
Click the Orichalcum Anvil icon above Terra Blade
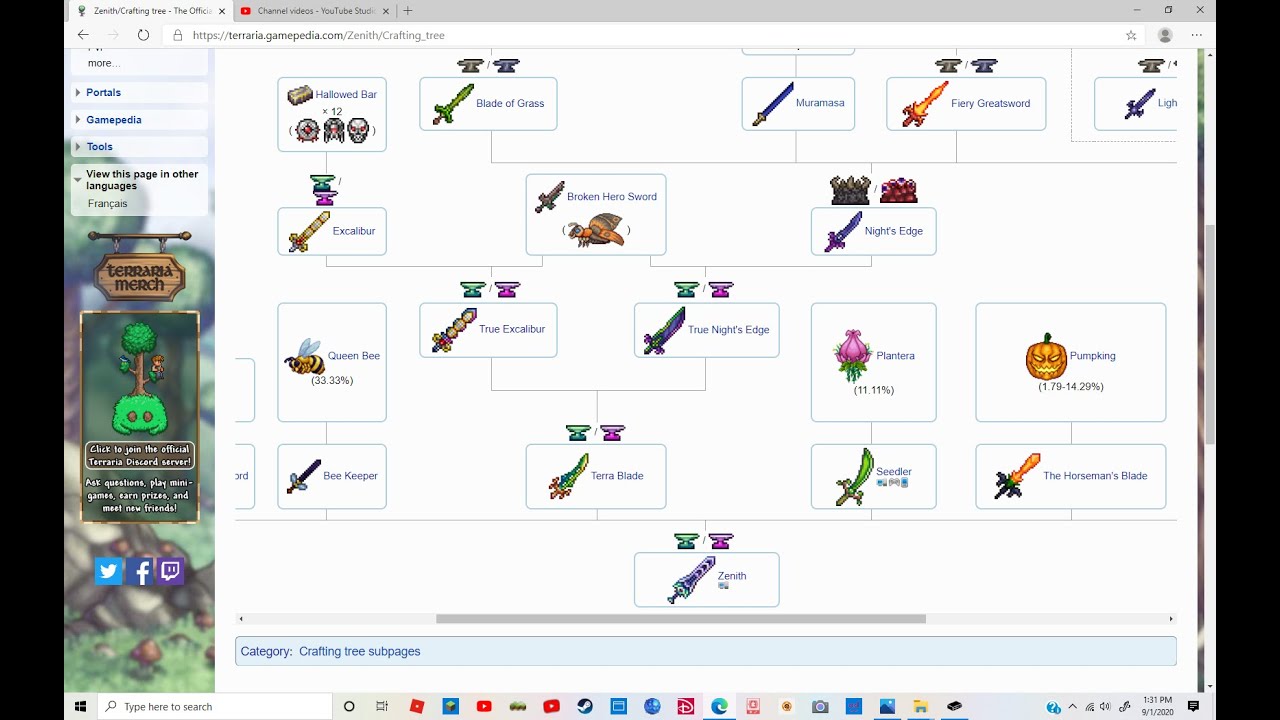coord(613,433)
